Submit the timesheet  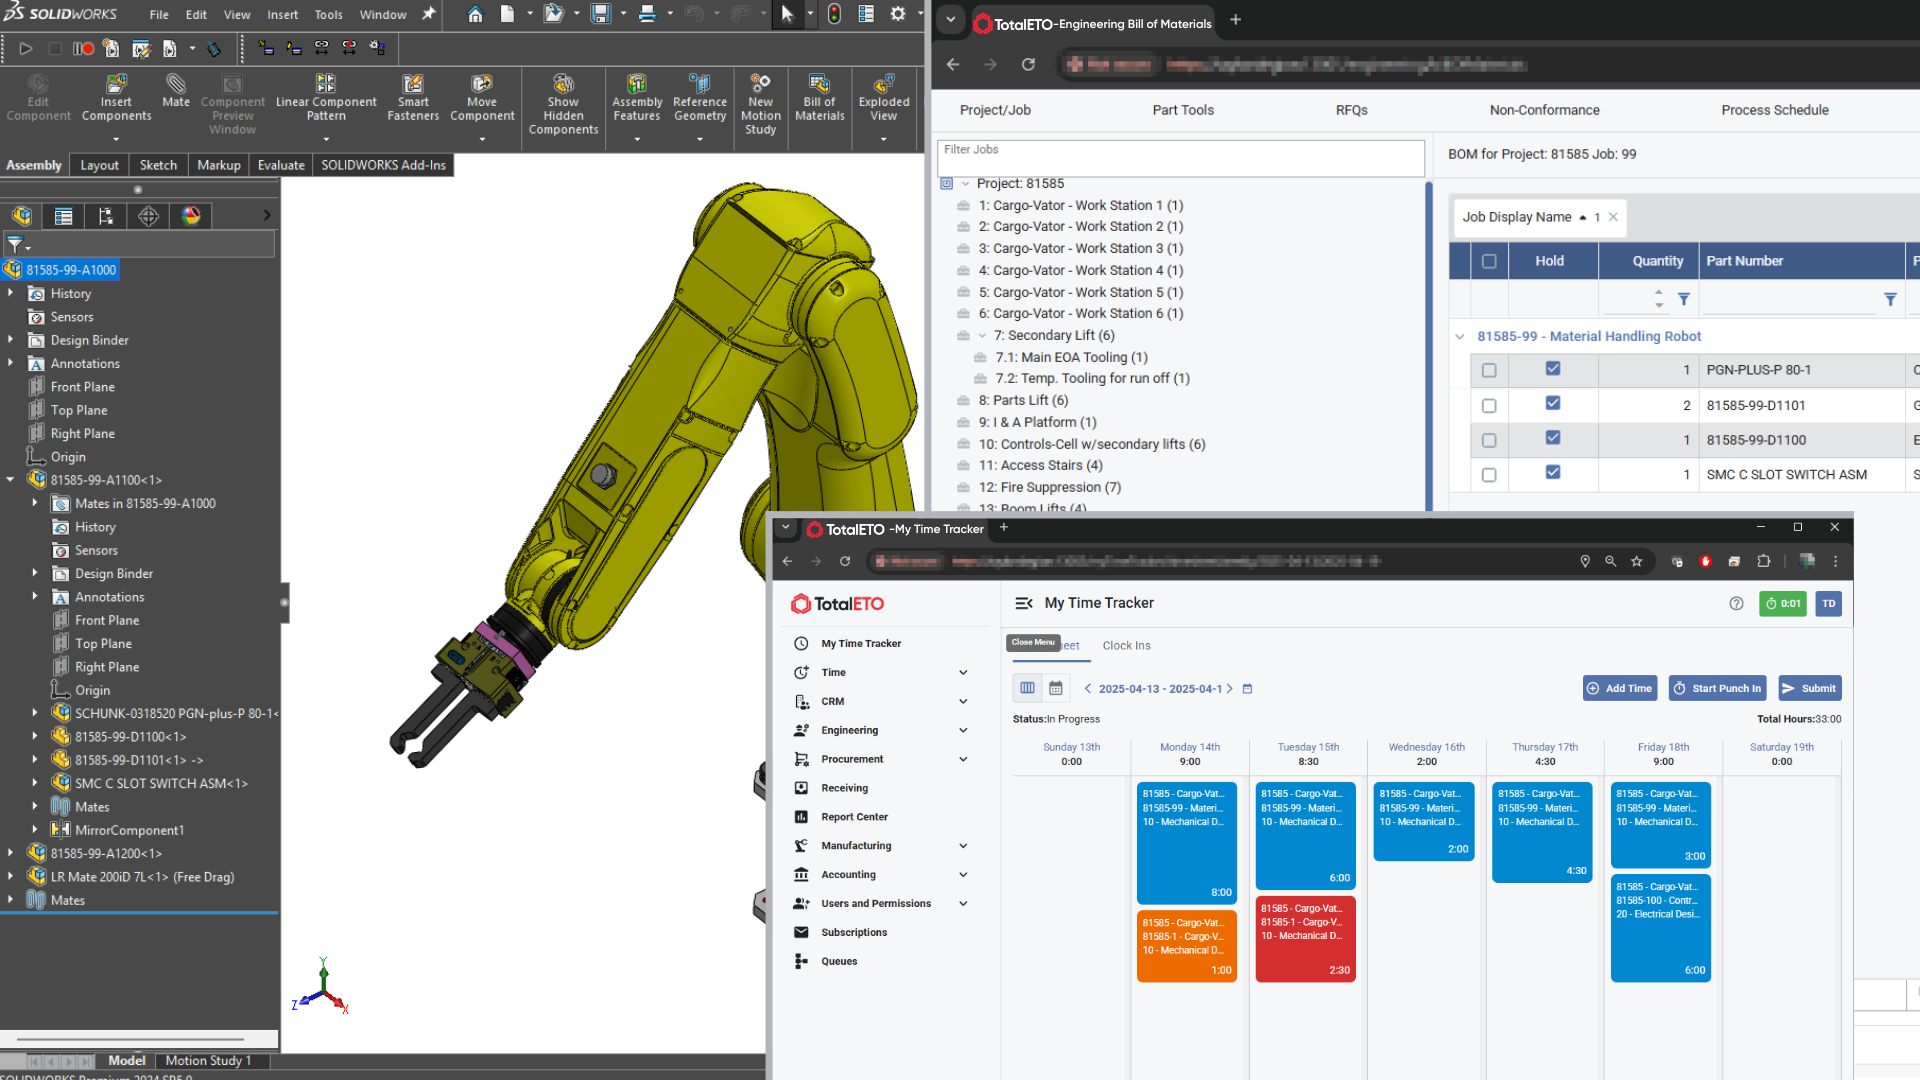tap(1809, 688)
